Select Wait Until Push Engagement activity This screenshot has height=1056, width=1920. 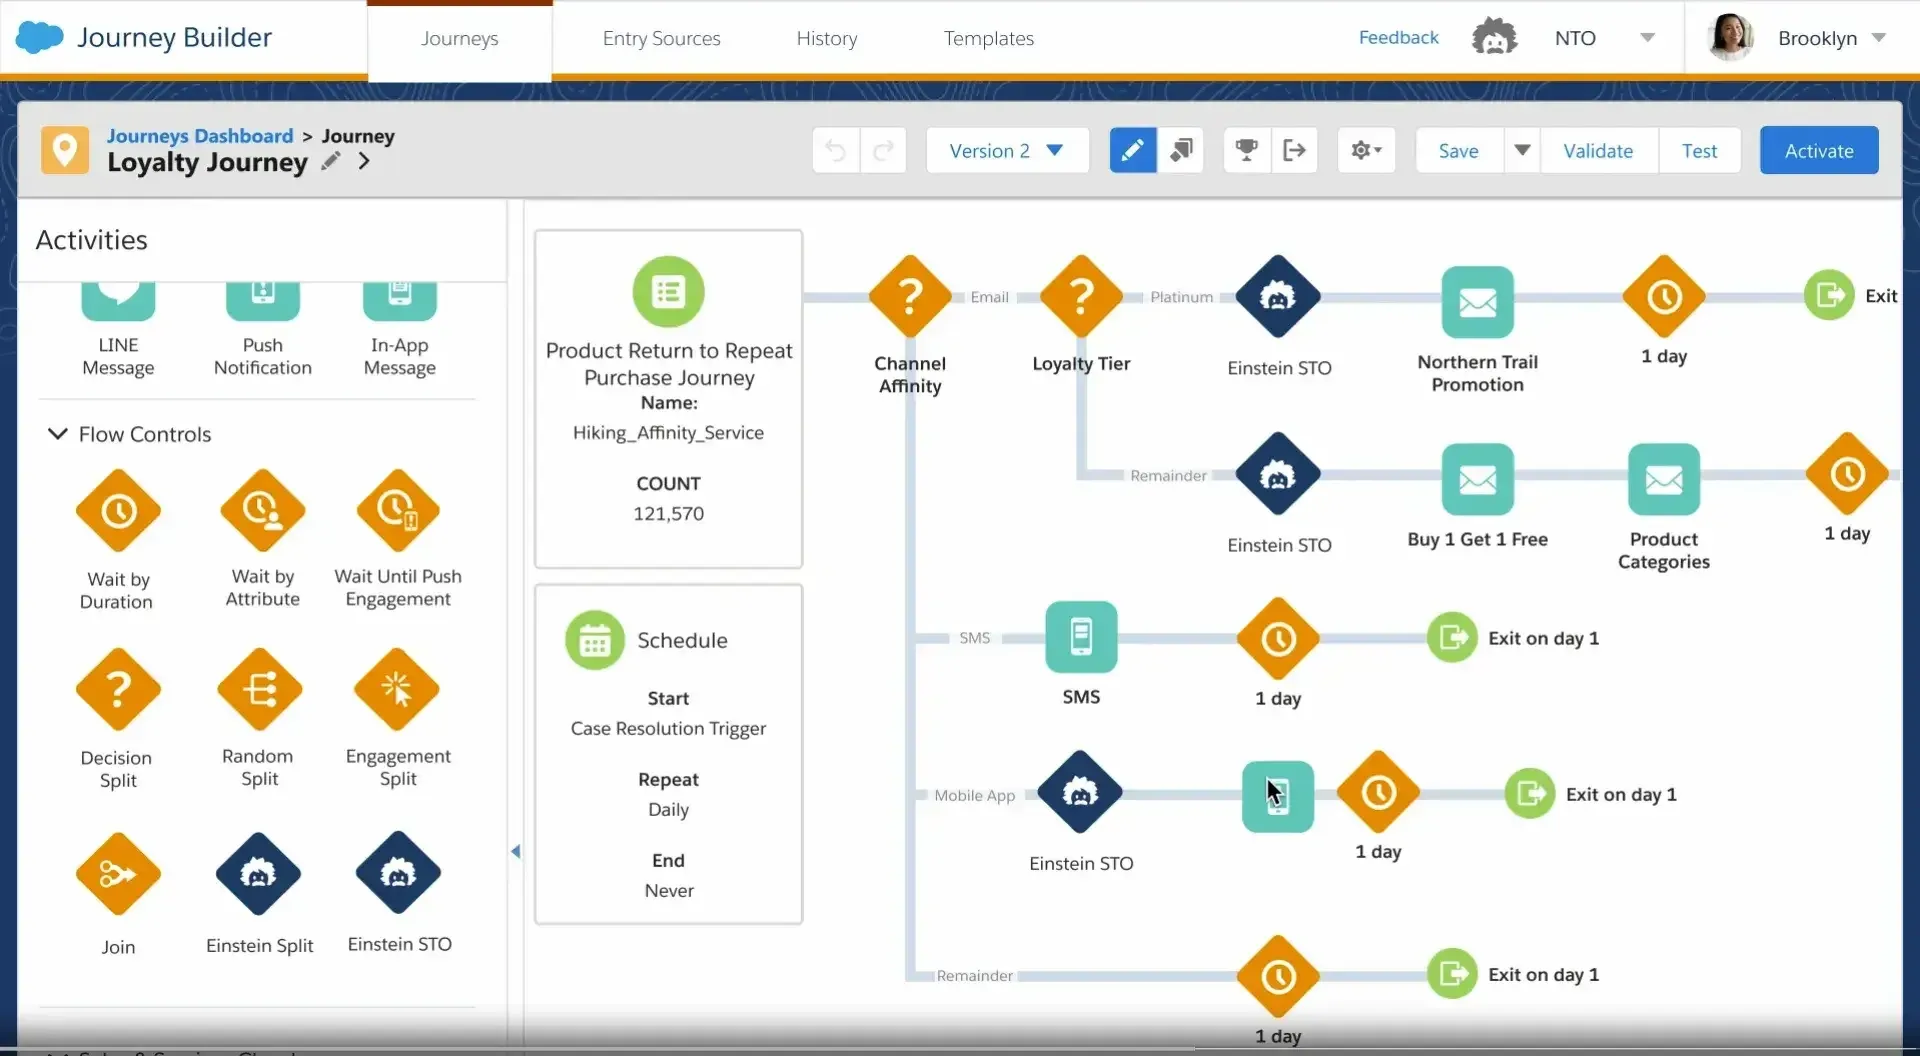398,511
